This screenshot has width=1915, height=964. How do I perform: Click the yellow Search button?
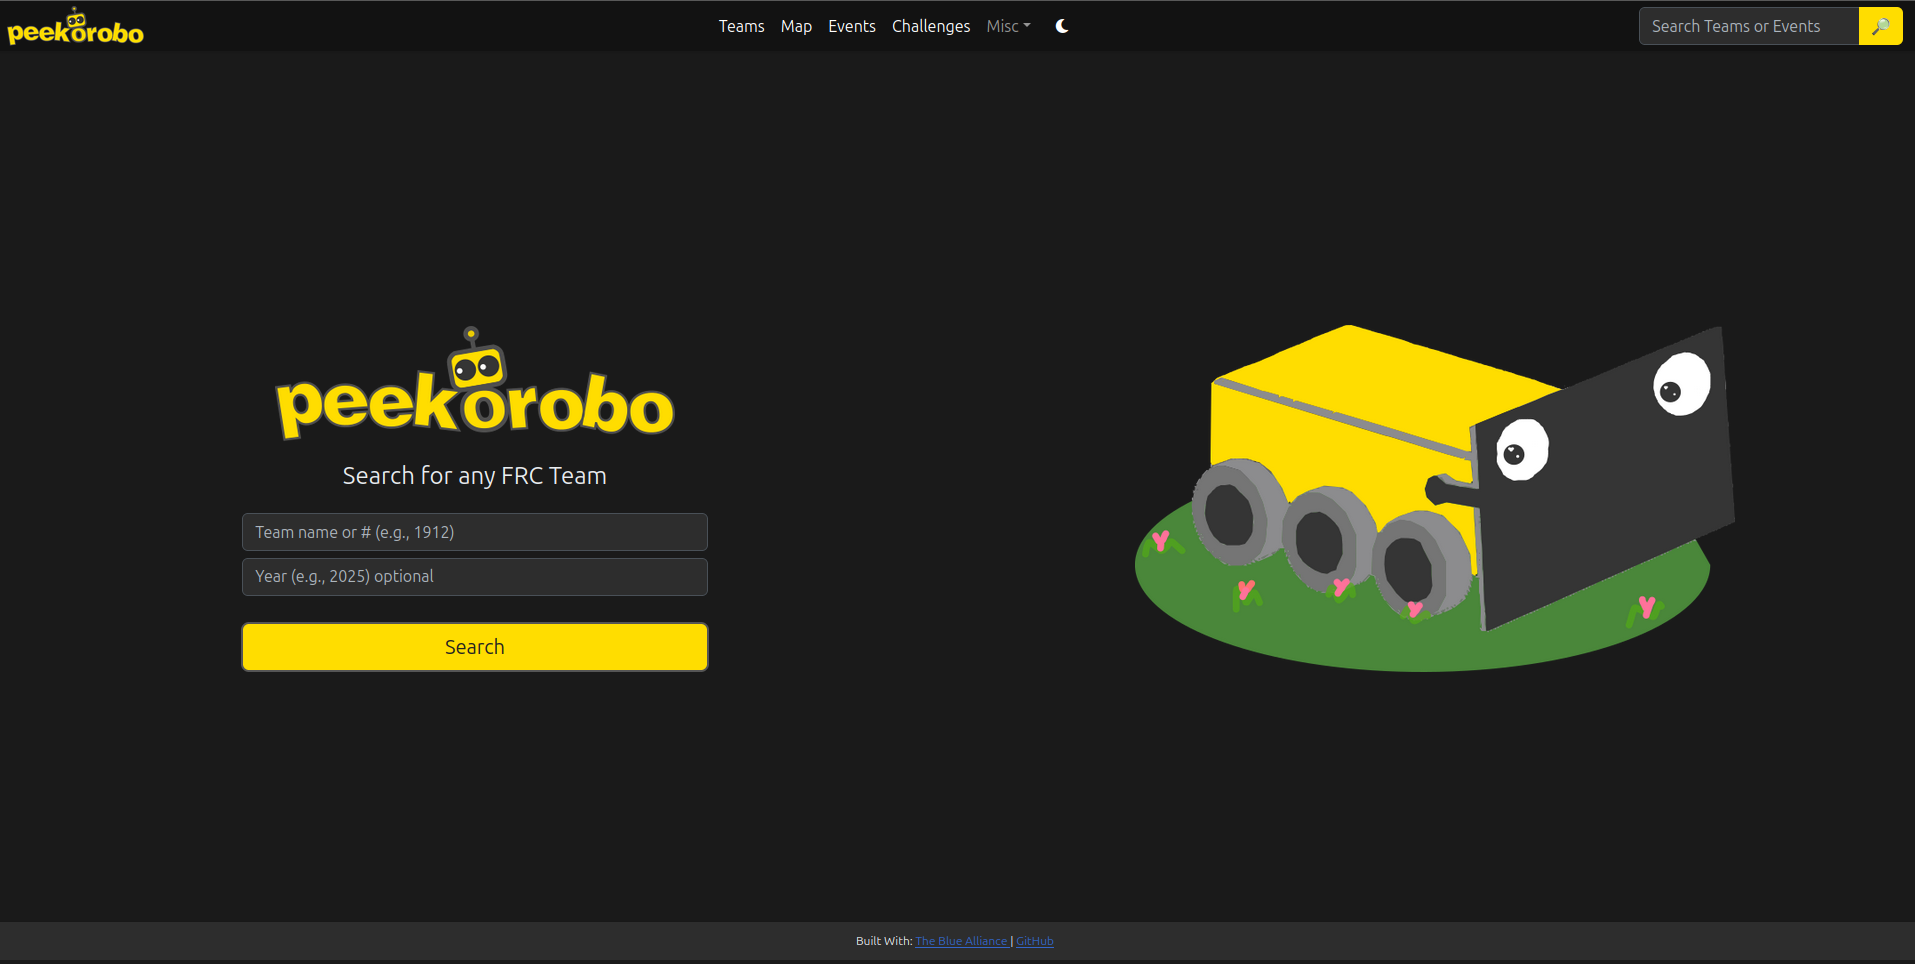tap(475, 647)
